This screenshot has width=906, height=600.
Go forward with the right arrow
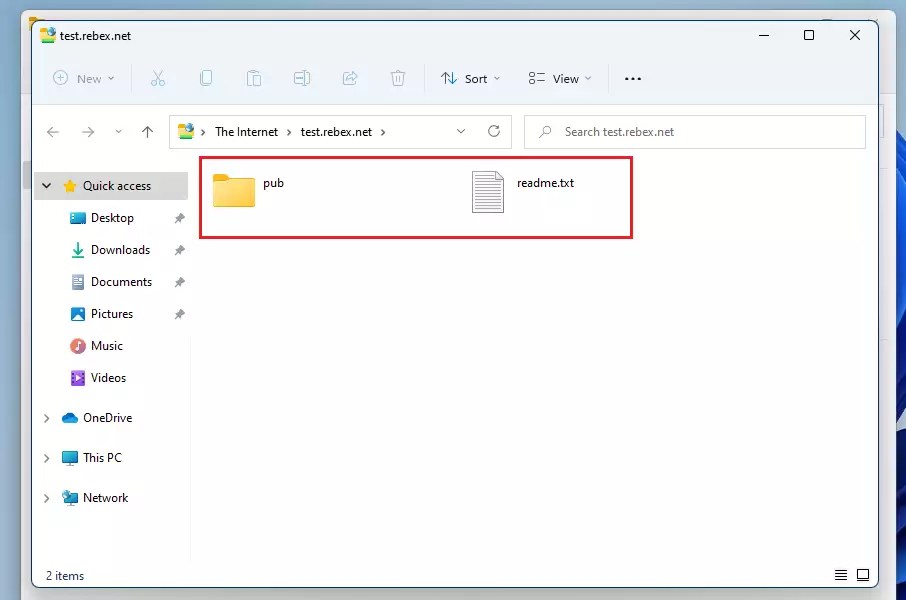pyautogui.click(x=88, y=132)
